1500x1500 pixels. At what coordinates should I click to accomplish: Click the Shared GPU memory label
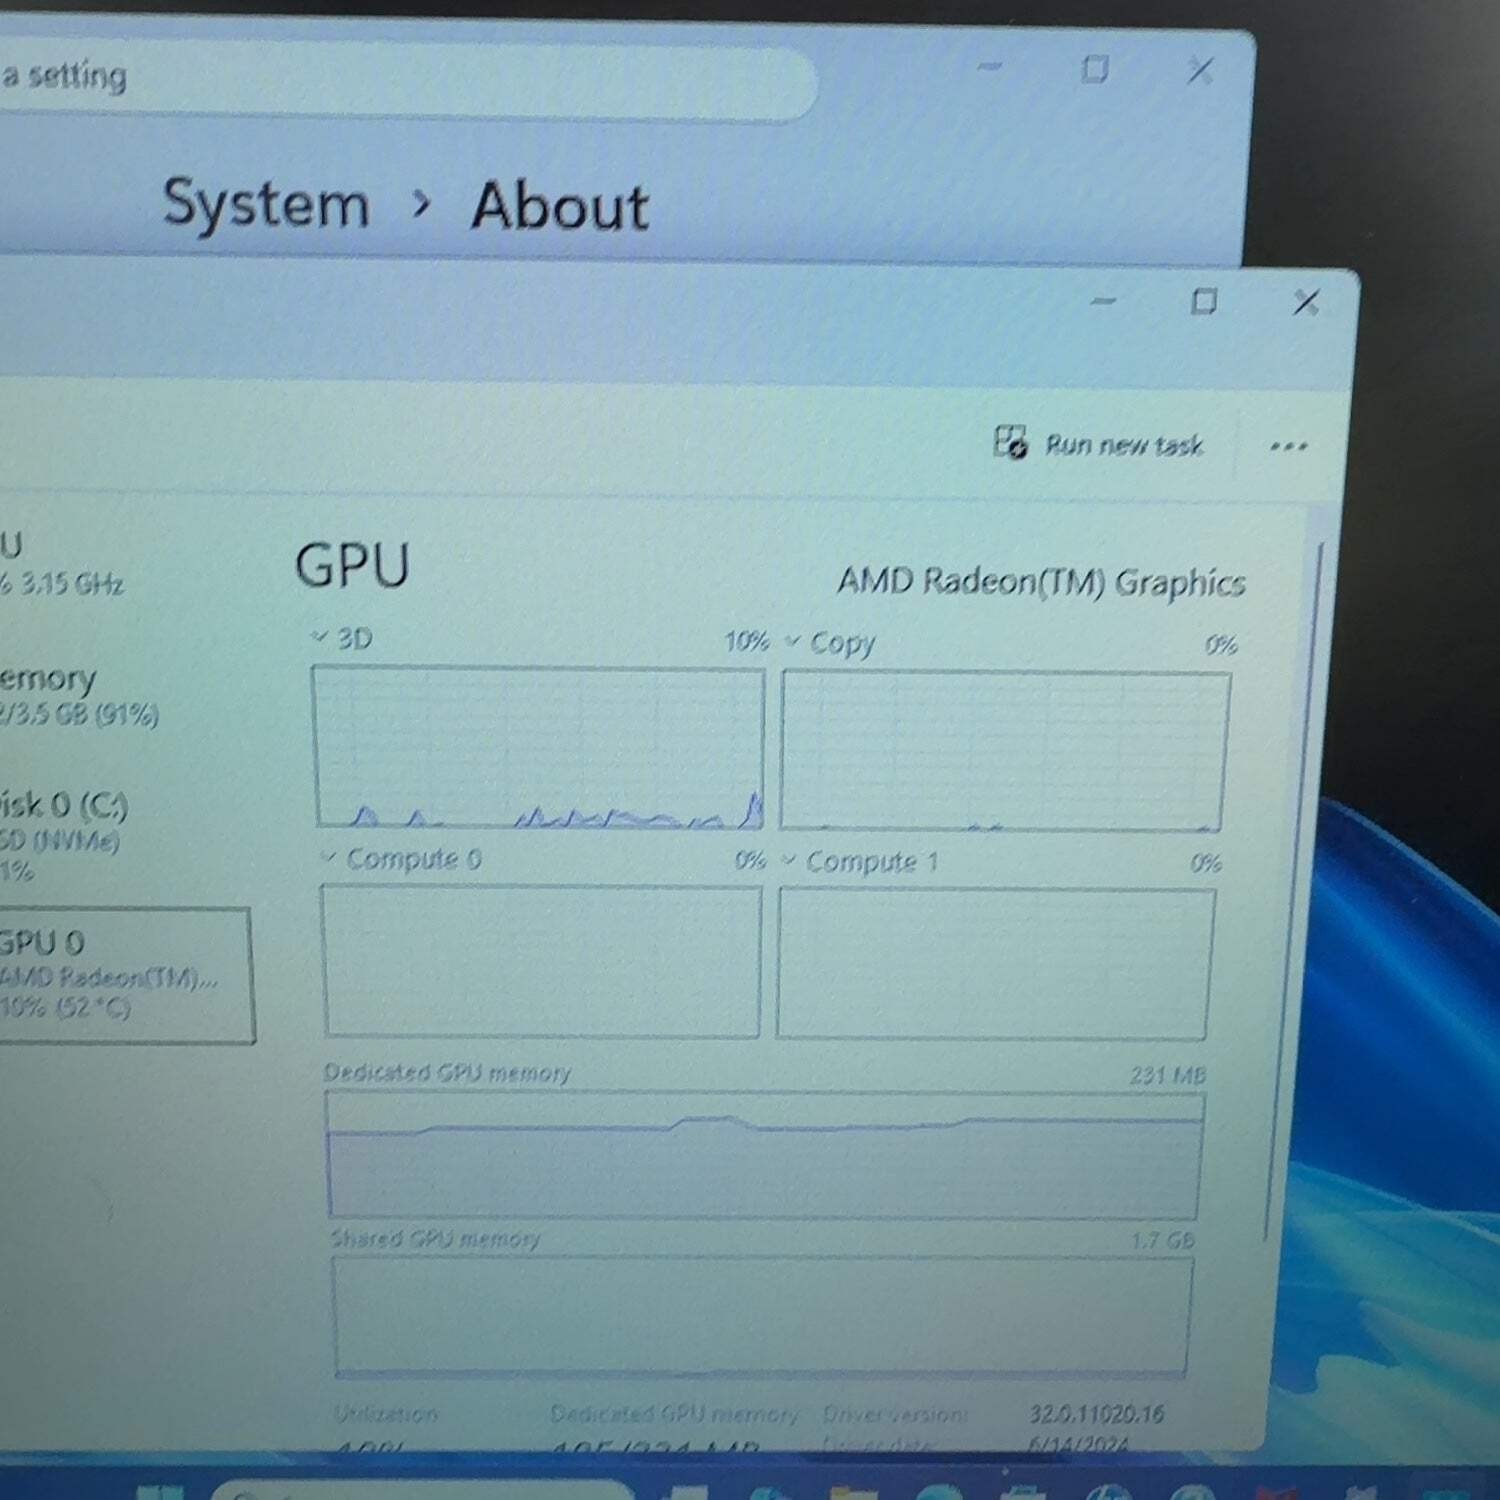435,1238
